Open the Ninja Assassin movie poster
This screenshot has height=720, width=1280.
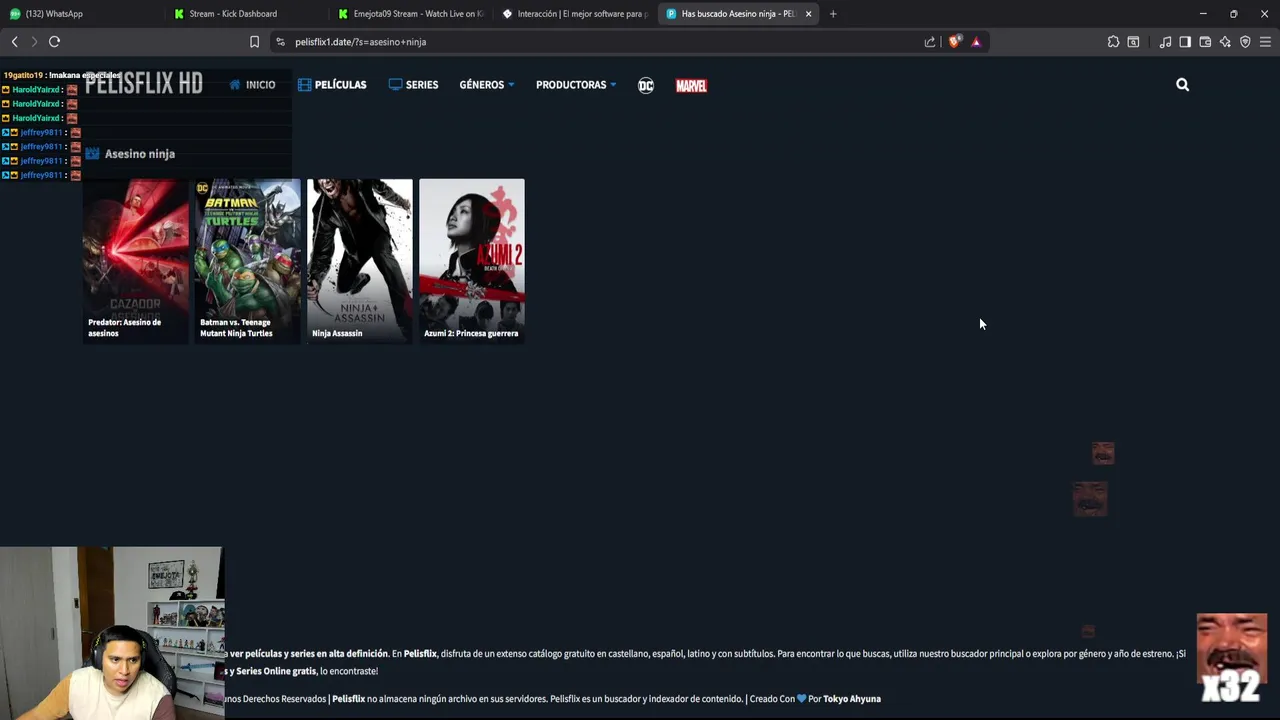tap(359, 261)
